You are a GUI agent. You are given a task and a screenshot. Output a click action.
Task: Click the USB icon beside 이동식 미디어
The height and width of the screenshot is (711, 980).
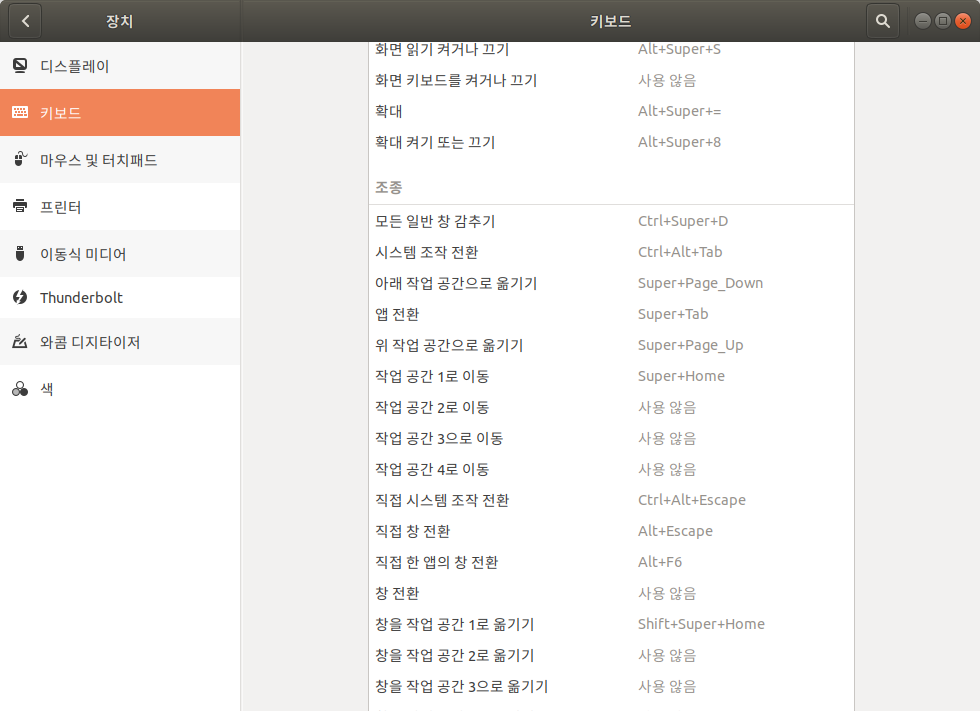tap(20, 253)
